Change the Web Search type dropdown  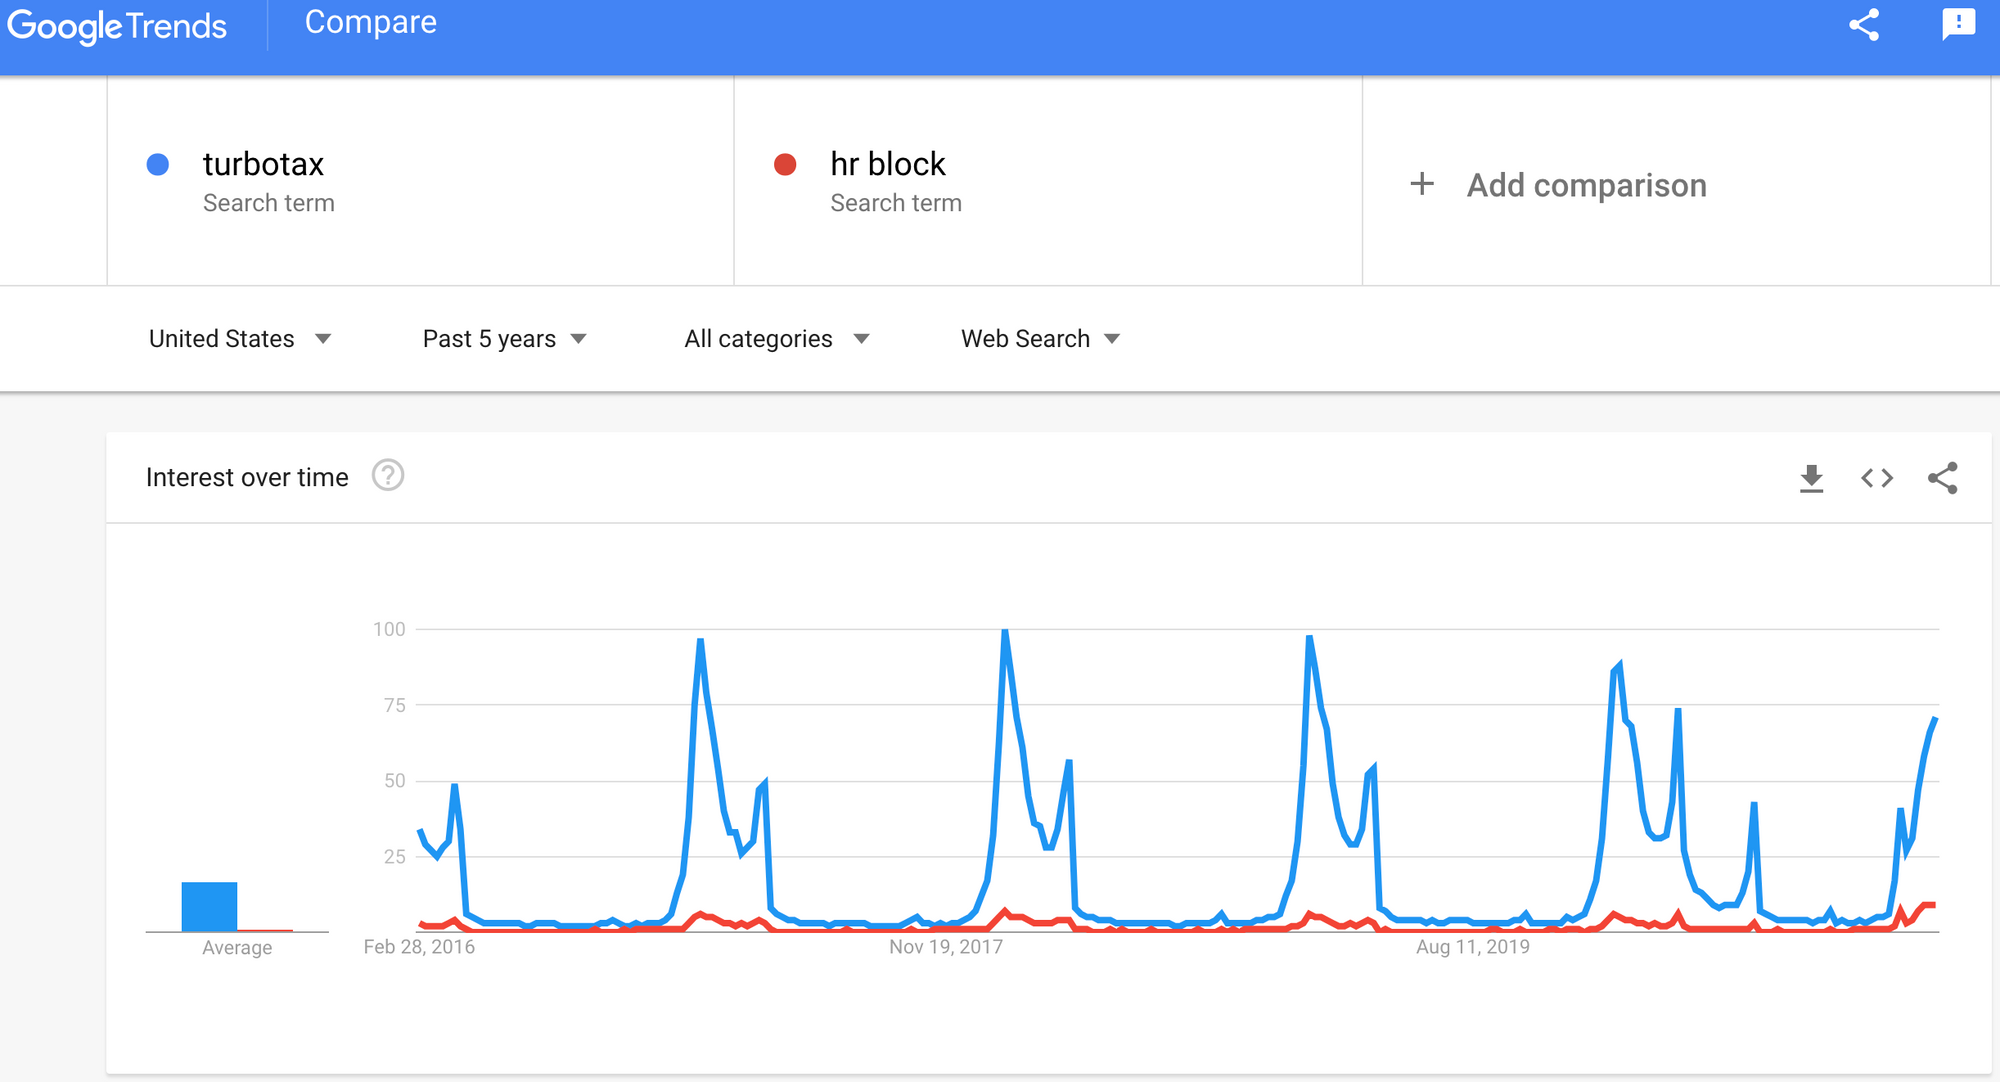click(1040, 339)
